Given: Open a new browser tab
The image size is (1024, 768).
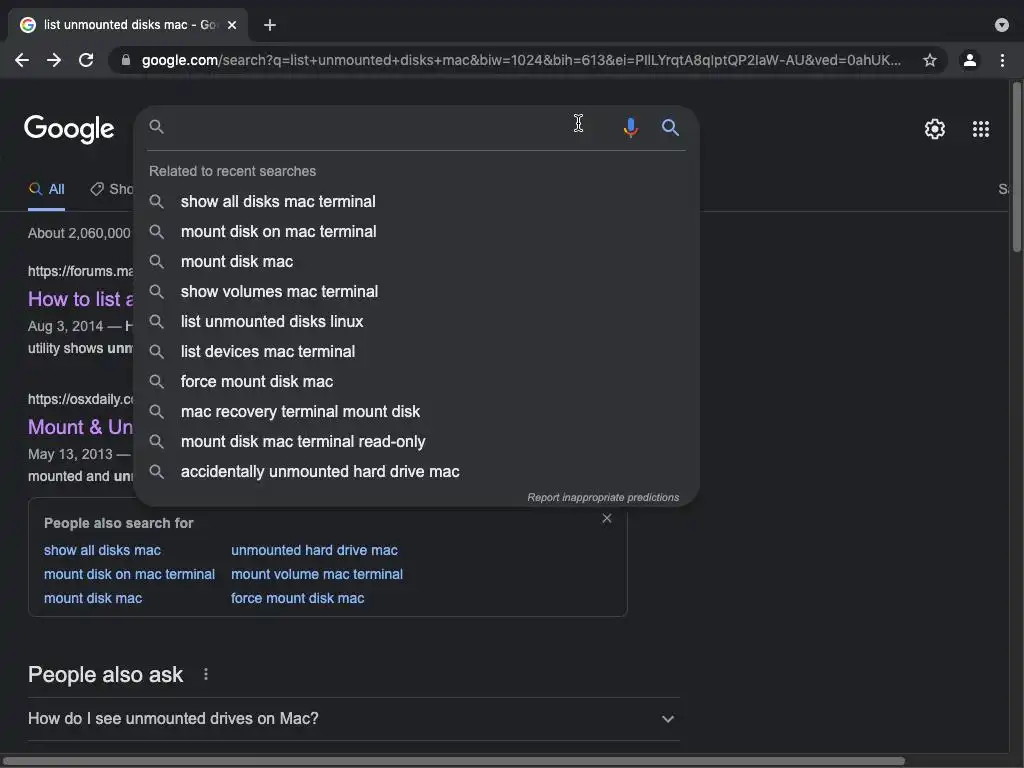Looking at the screenshot, I should (x=270, y=25).
